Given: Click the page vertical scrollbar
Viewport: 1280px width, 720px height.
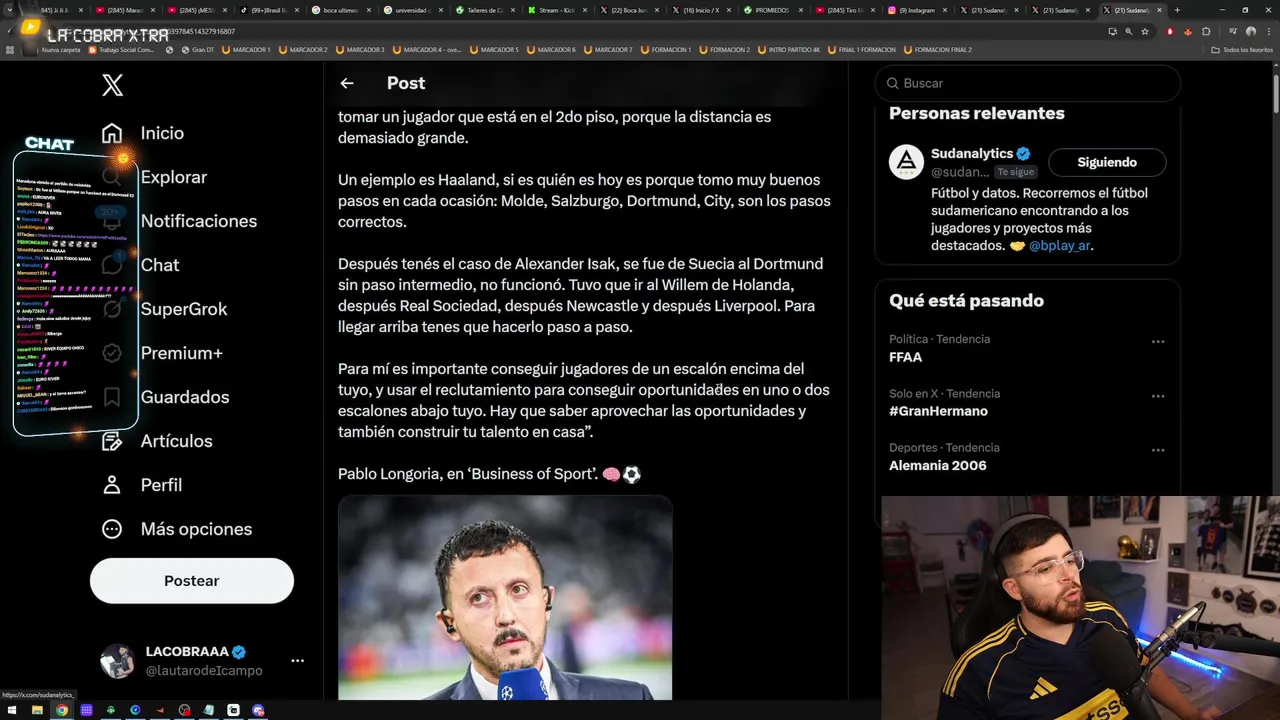Looking at the screenshot, I should pos(1275,95).
